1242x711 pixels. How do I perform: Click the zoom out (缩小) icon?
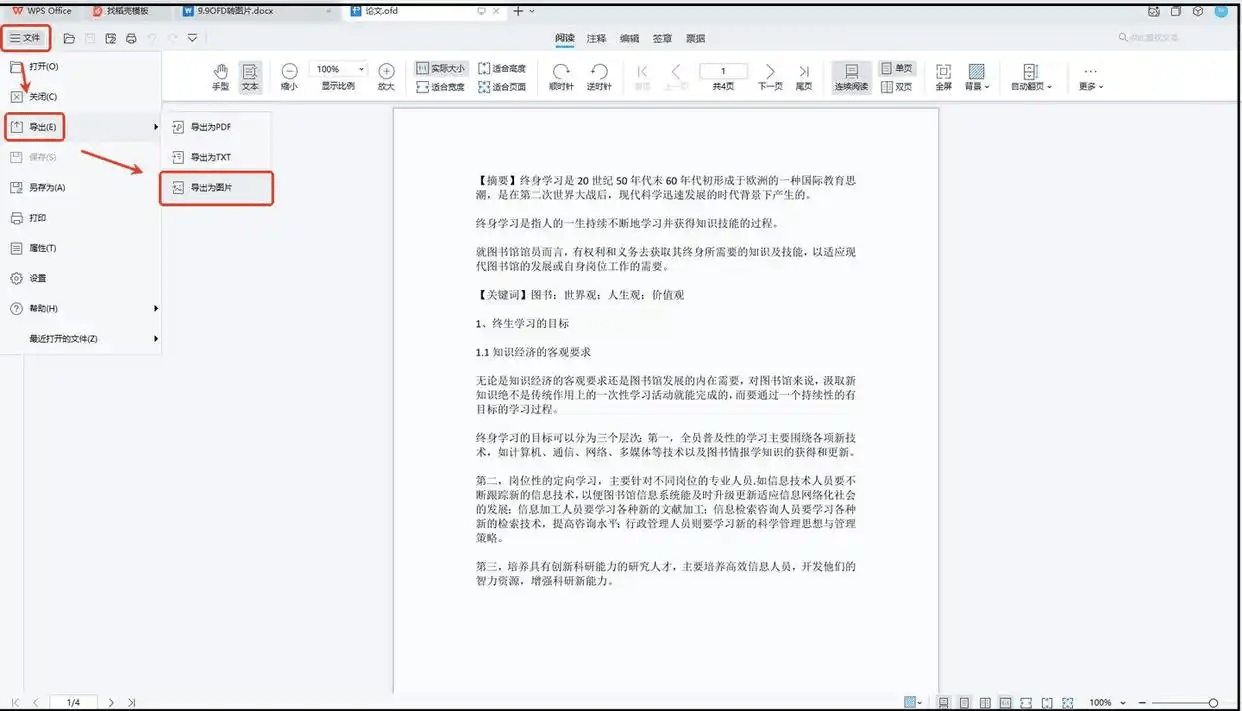tap(289, 77)
